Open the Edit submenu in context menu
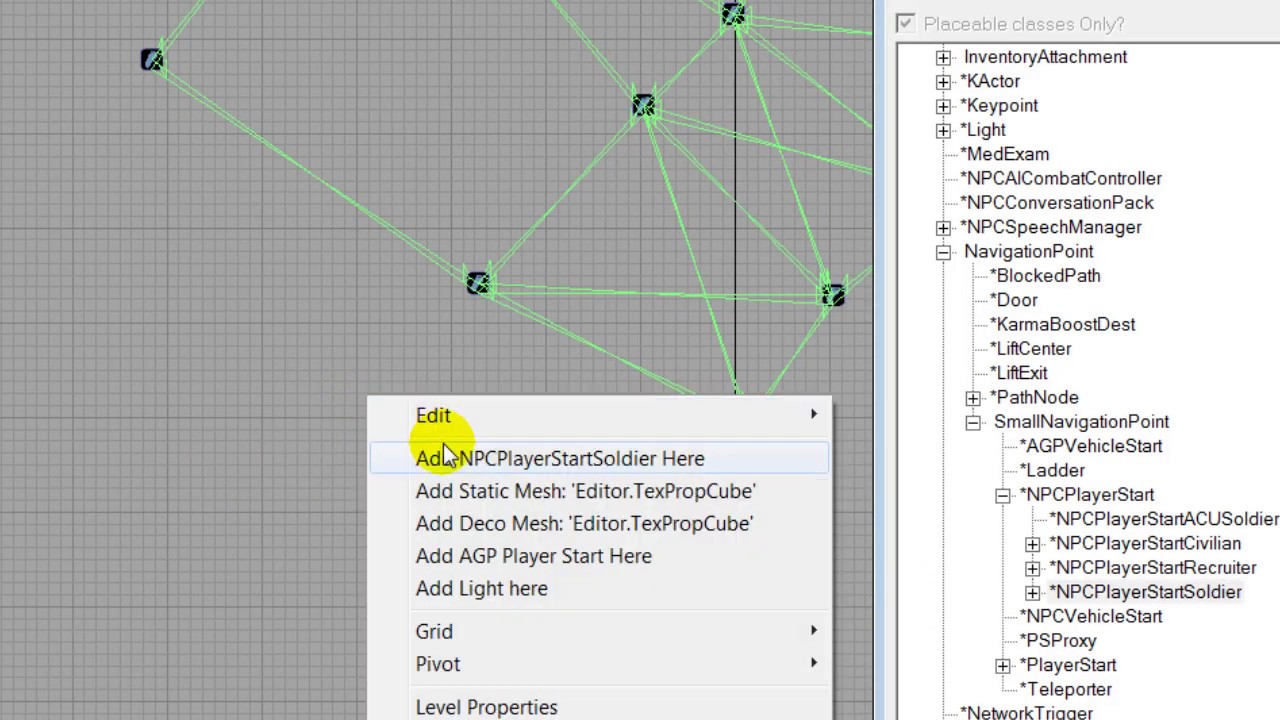This screenshot has width=1280, height=720. (x=600, y=415)
